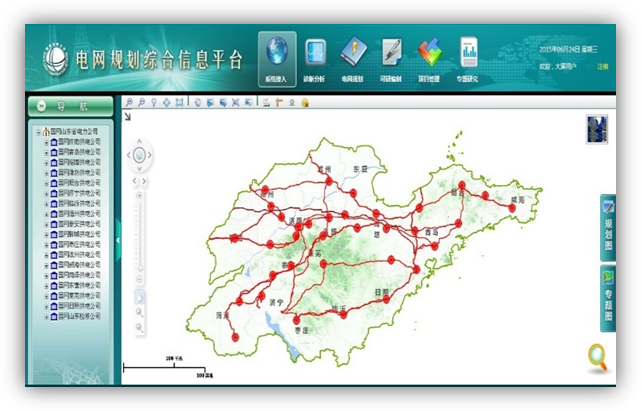Expand the 国网临沂供电公司 tree node
The width and height of the screenshot is (642, 411).
[46, 204]
